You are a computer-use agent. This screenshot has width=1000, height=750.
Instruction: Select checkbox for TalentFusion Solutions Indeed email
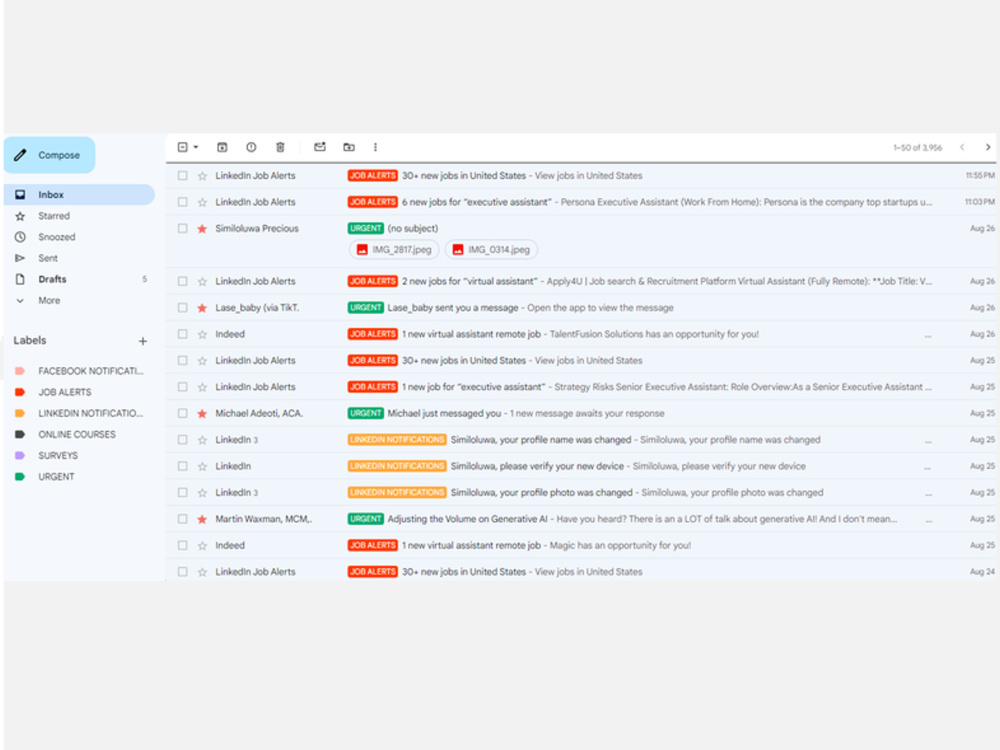182,334
